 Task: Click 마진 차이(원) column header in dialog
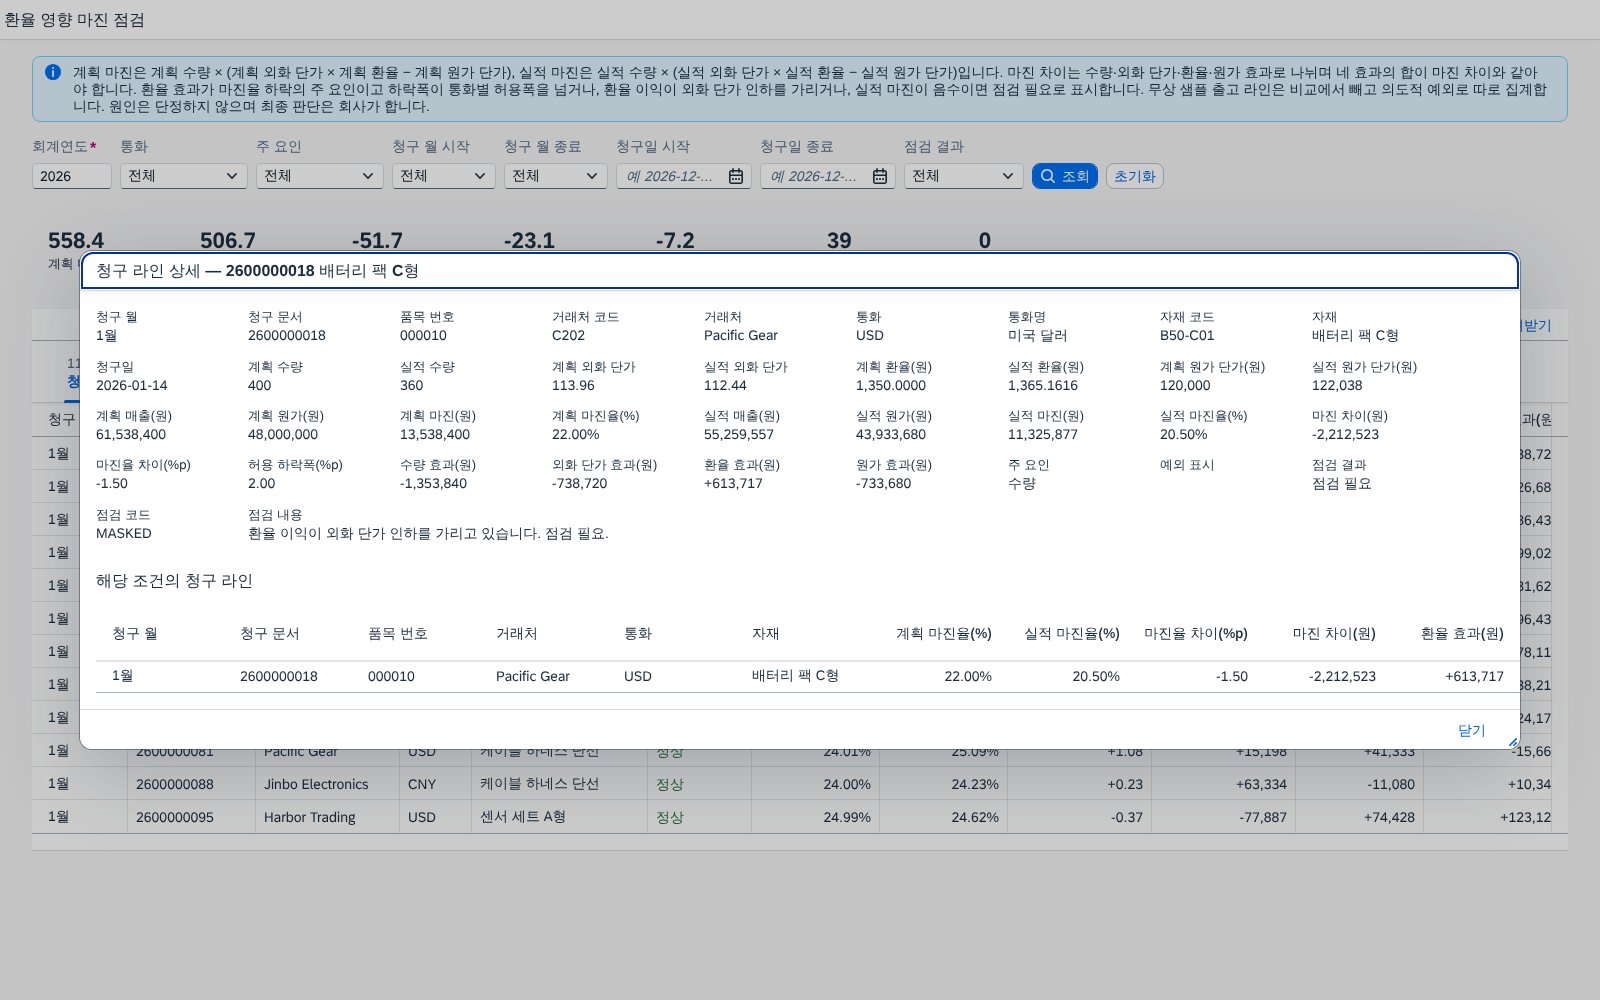tap(1334, 634)
